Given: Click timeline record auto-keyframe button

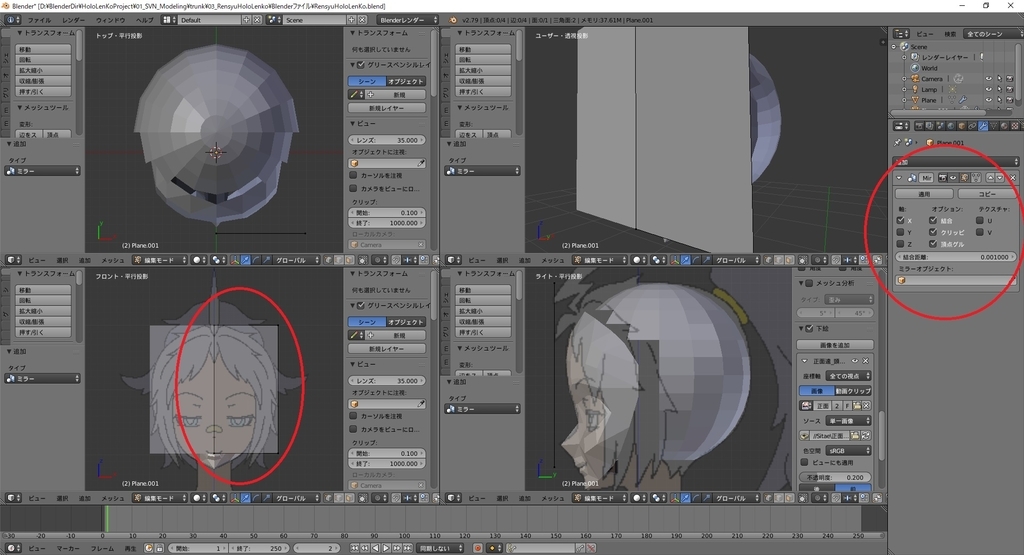Looking at the screenshot, I should coord(478,548).
